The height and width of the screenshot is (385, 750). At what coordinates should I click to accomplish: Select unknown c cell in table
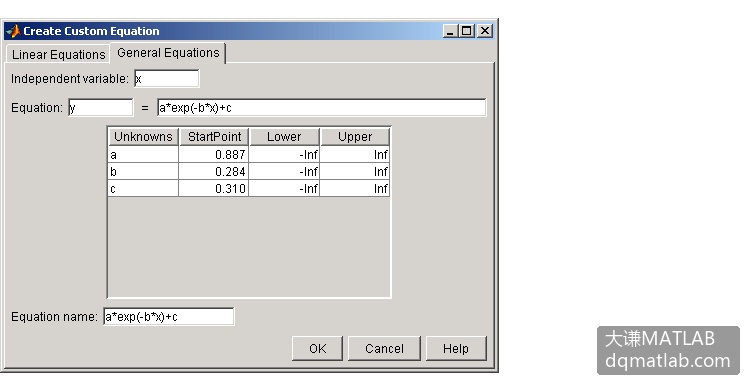[x=143, y=188]
